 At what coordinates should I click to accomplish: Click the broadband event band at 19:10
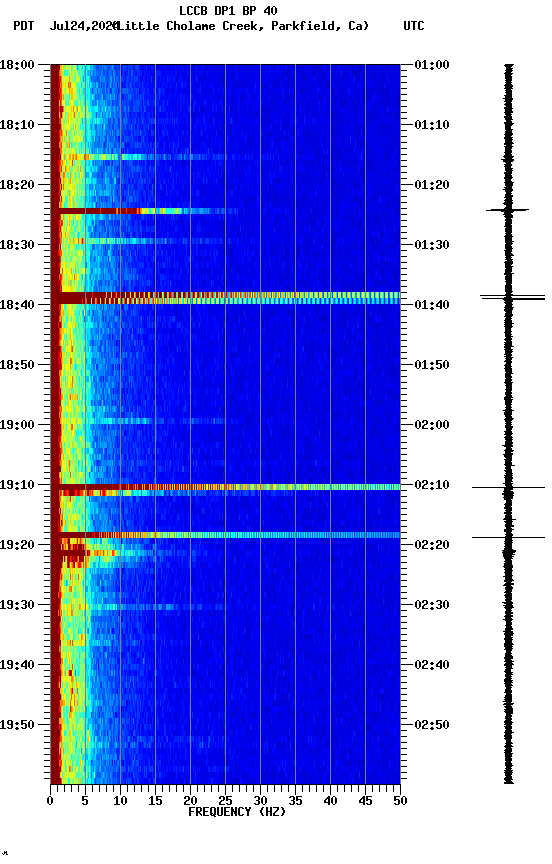click(x=225, y=487)
